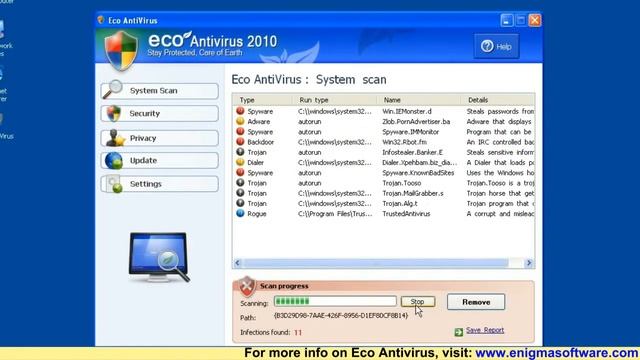Click the globe icon beside Update
The width and height of the screenshot is (640, 360).
[x=113, y=160]
